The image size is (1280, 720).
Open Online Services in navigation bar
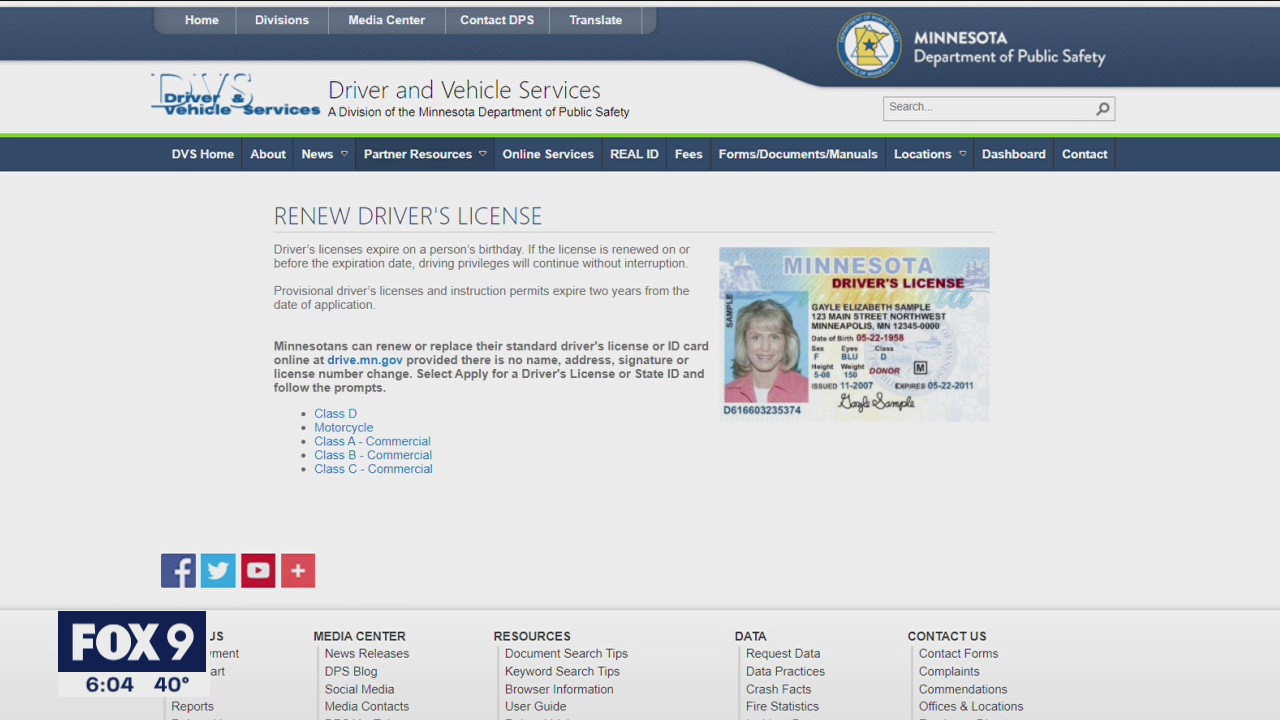point(548,154)
